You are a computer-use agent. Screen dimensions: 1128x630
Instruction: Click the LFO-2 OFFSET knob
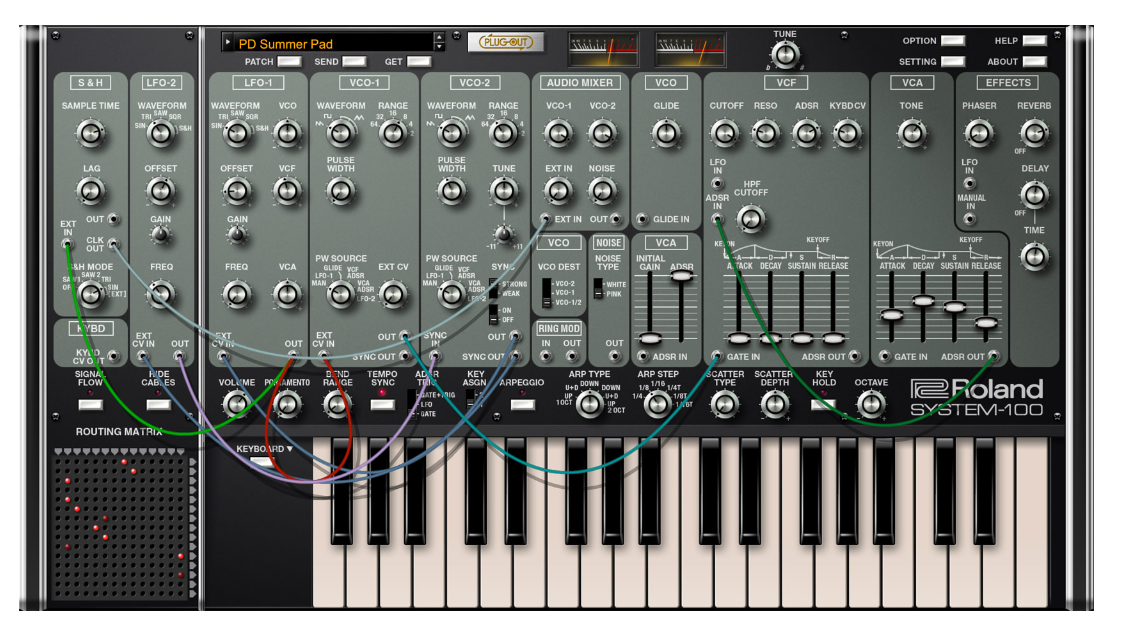pos(160,191)
